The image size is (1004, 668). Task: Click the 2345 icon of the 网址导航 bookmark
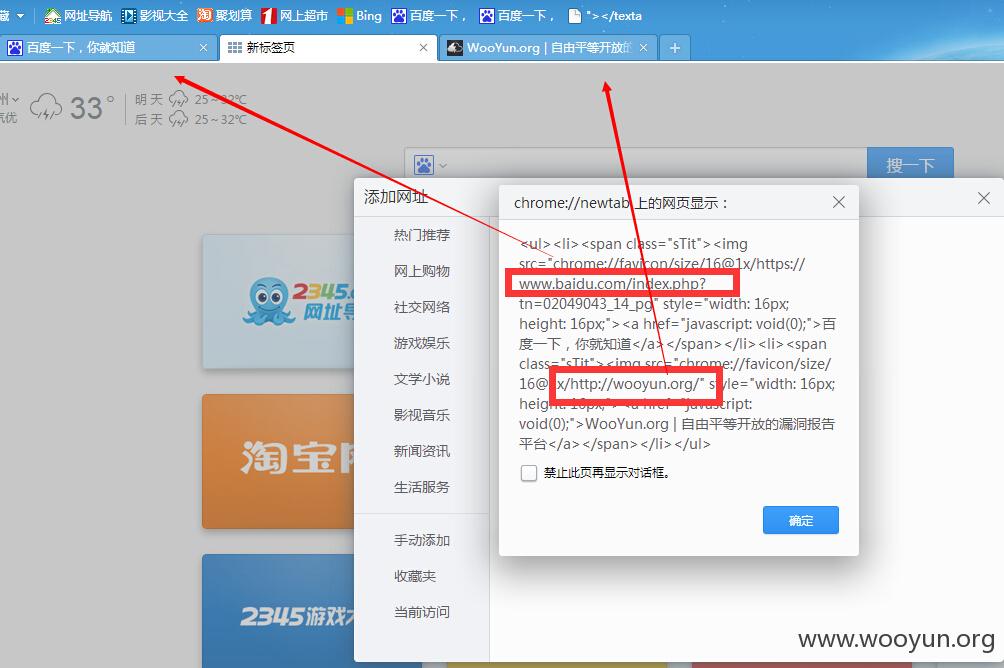[52, 16]
